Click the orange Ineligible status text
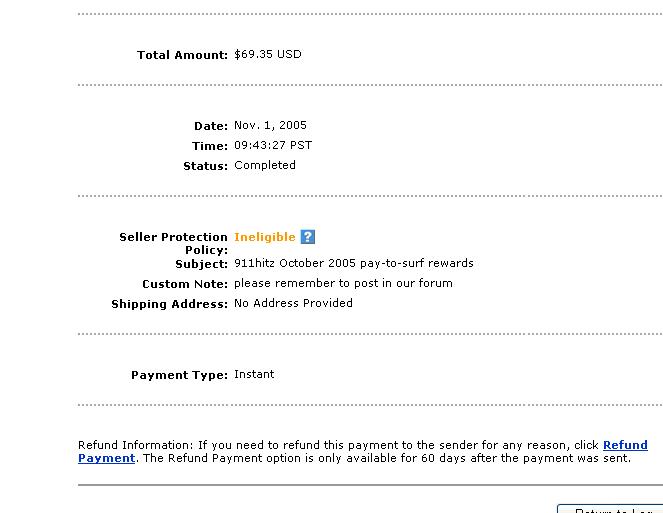 265,237
